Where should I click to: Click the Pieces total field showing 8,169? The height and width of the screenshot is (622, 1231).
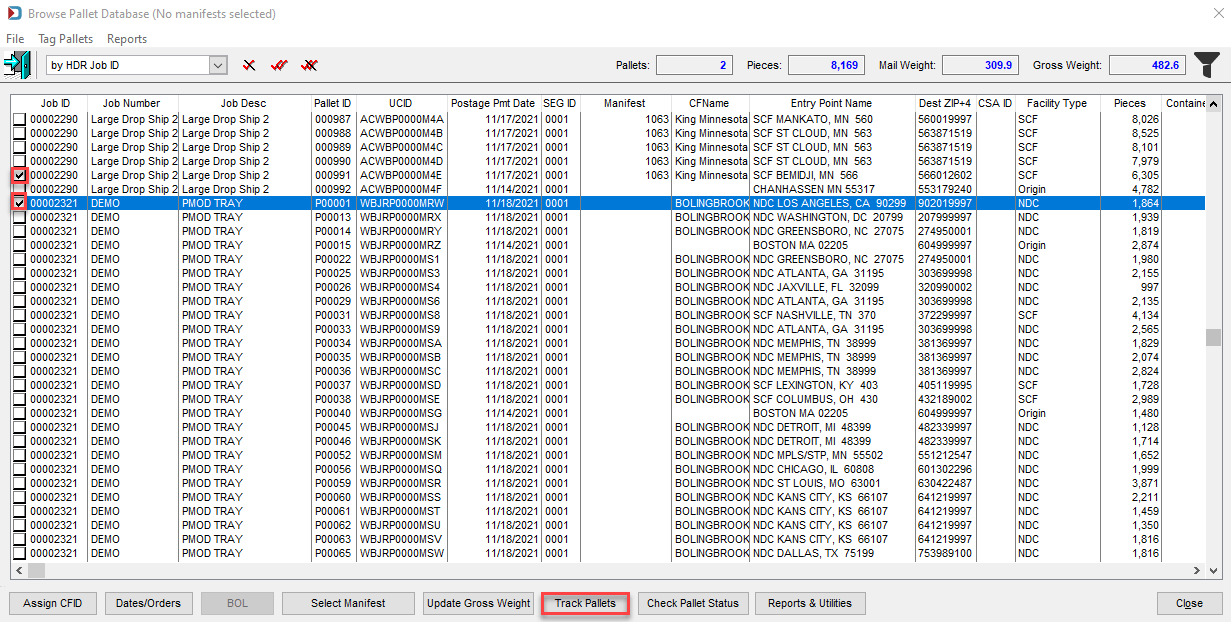(x=826, y=65)
